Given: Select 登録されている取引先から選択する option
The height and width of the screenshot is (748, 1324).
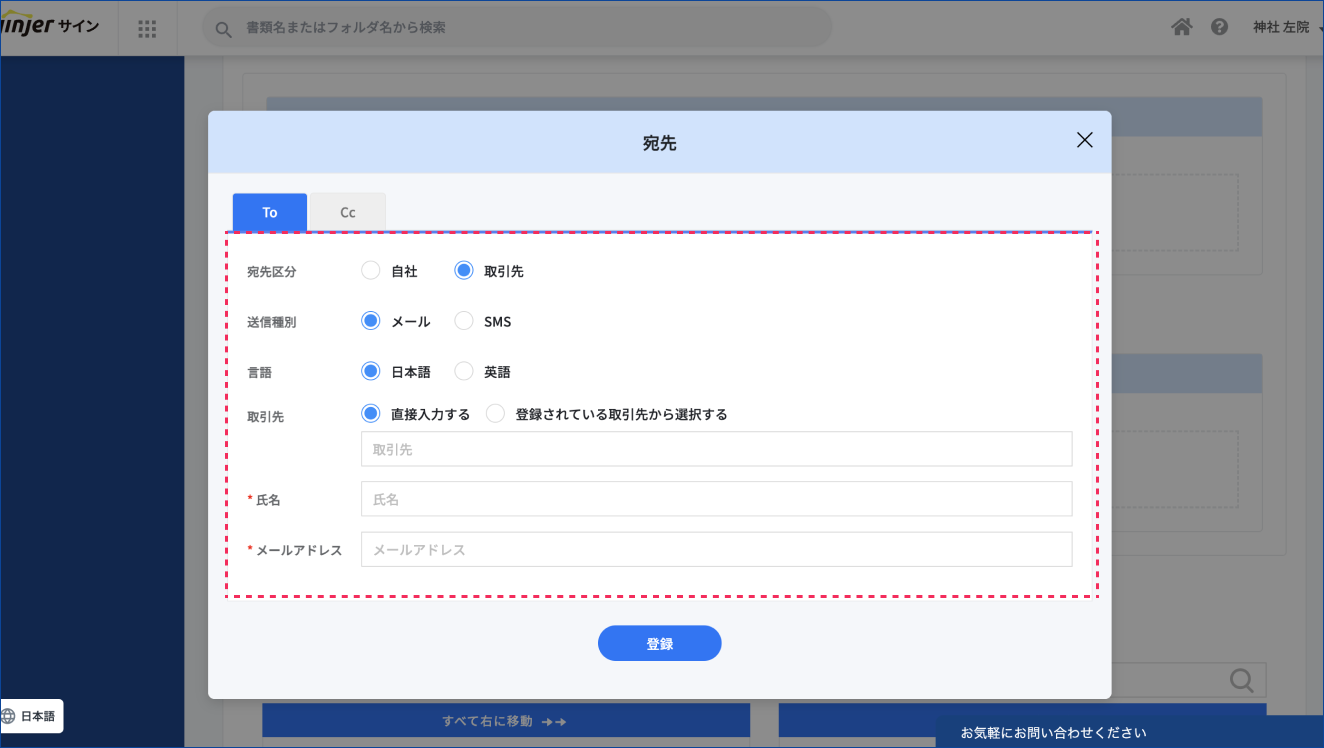Looking at the screenshot, I should tap(496, 414).
